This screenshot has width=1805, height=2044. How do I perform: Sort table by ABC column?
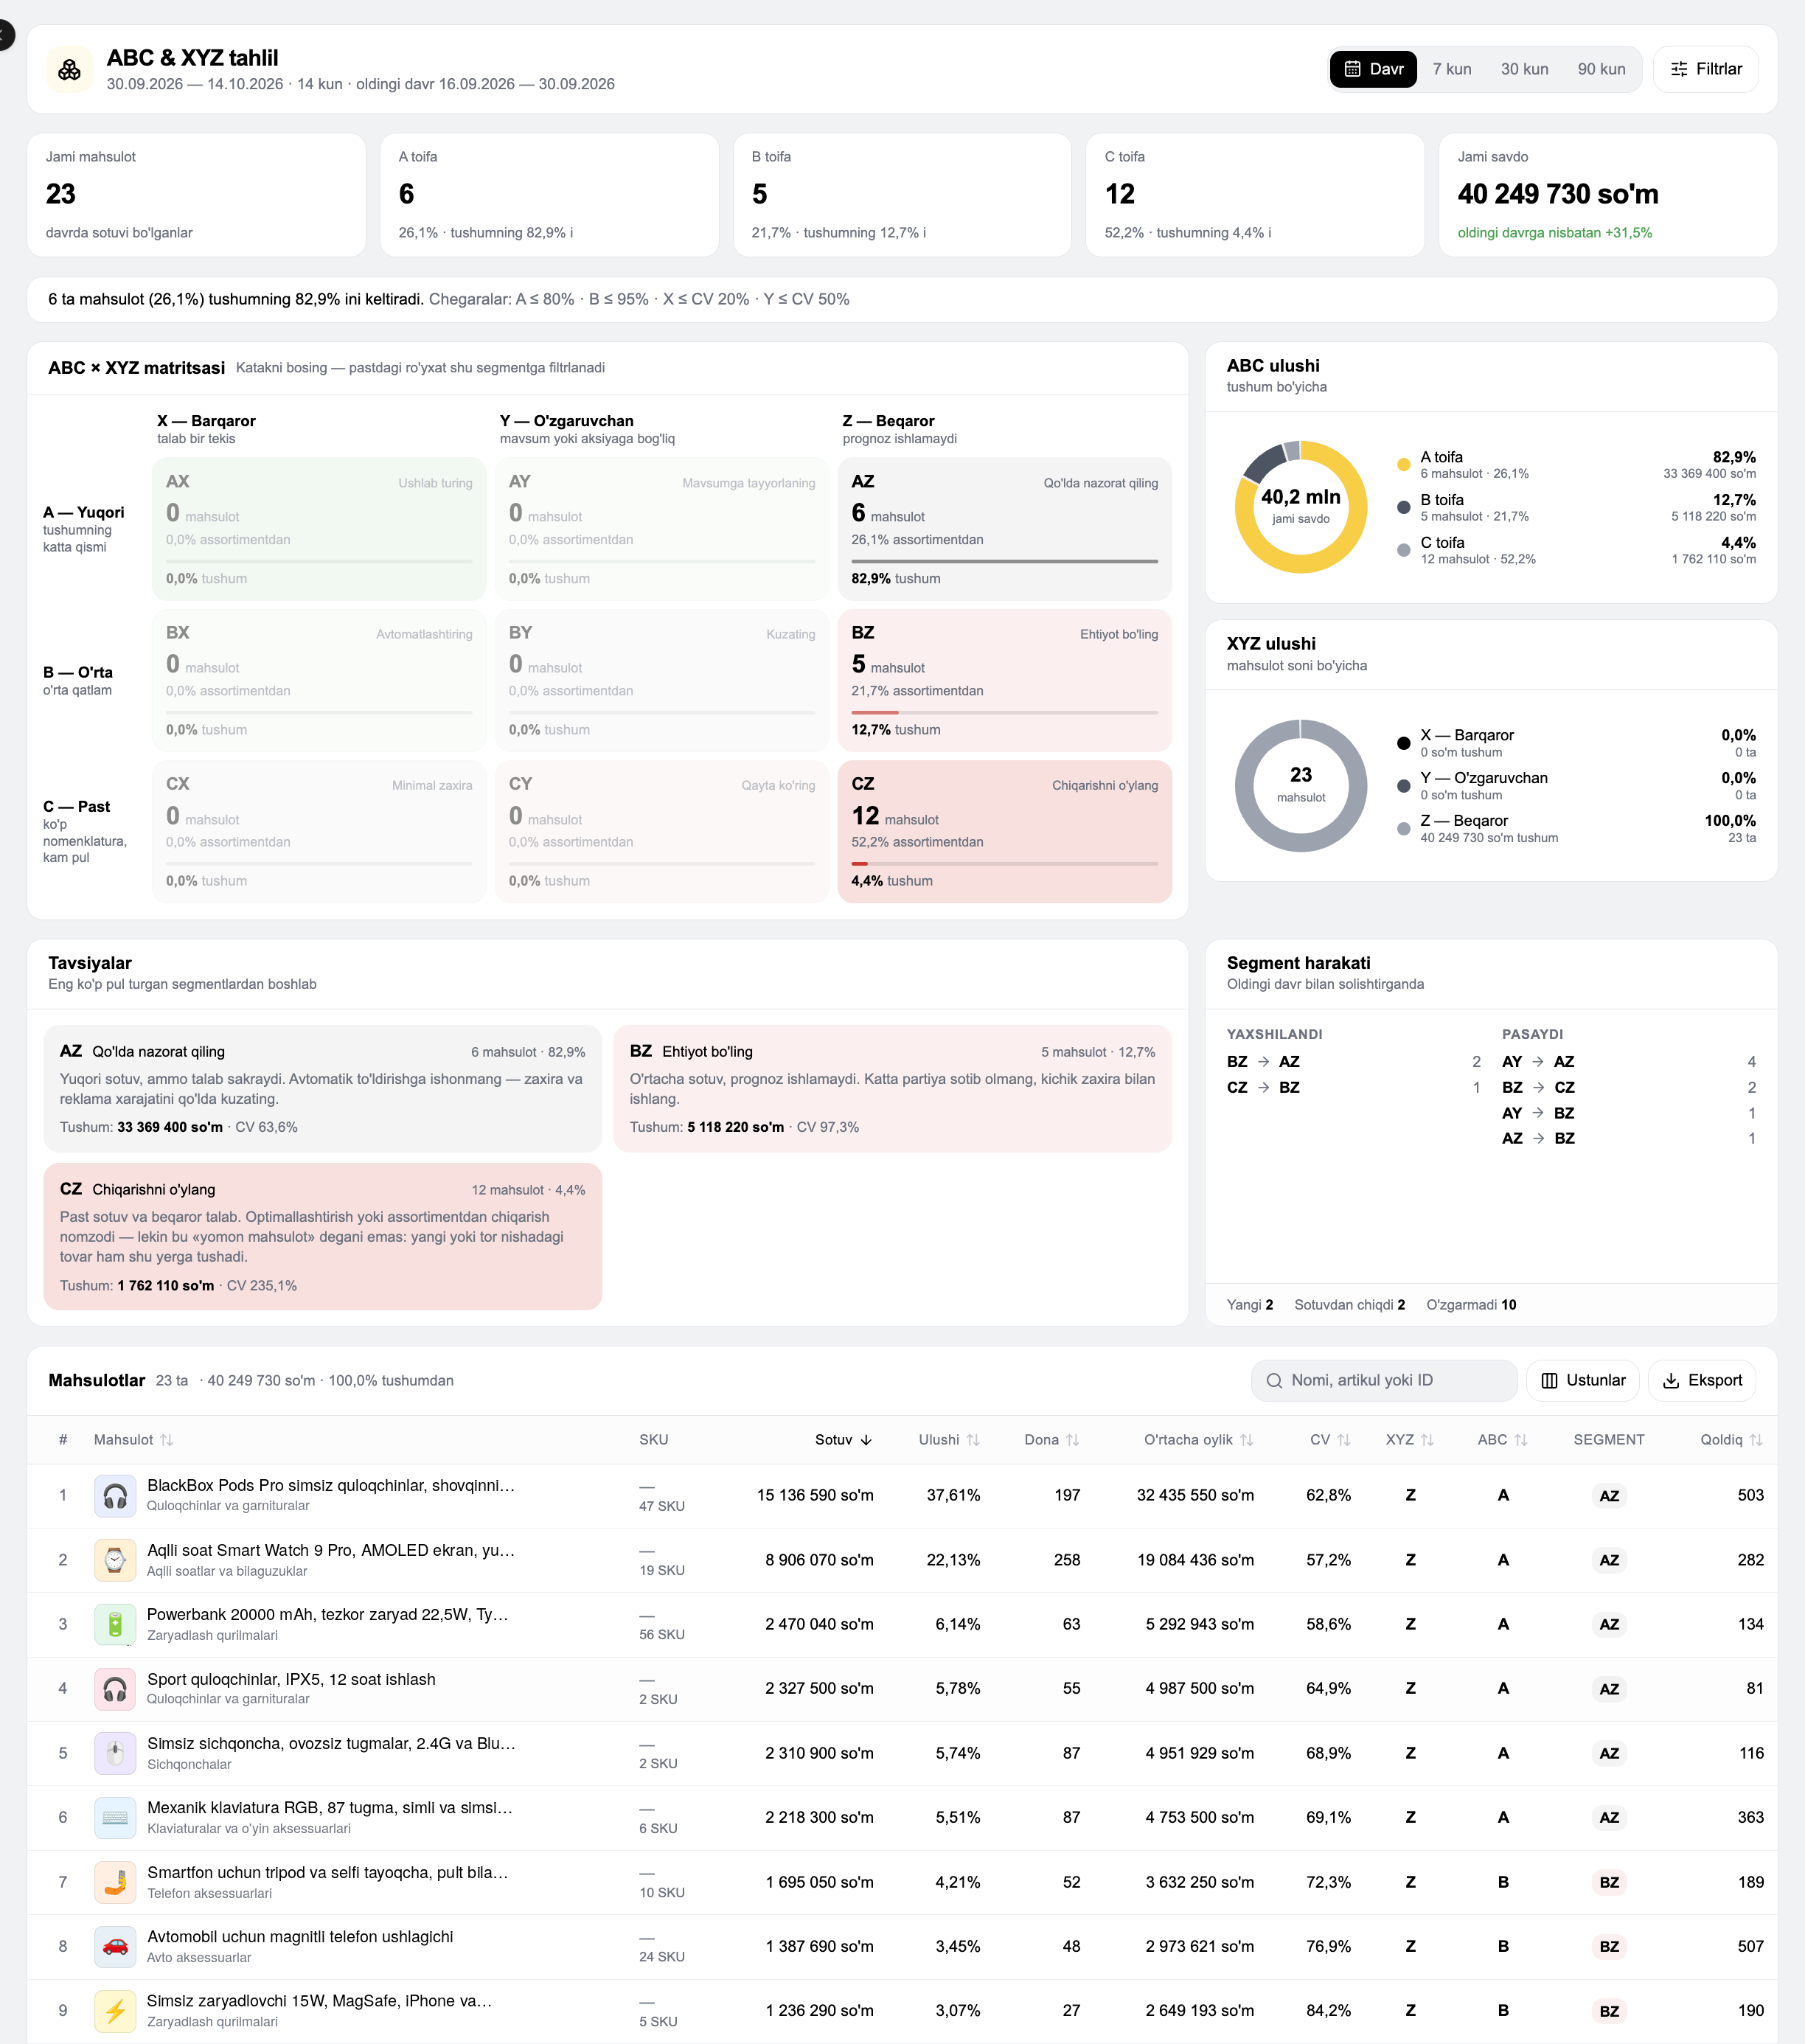point(1502,1439)
